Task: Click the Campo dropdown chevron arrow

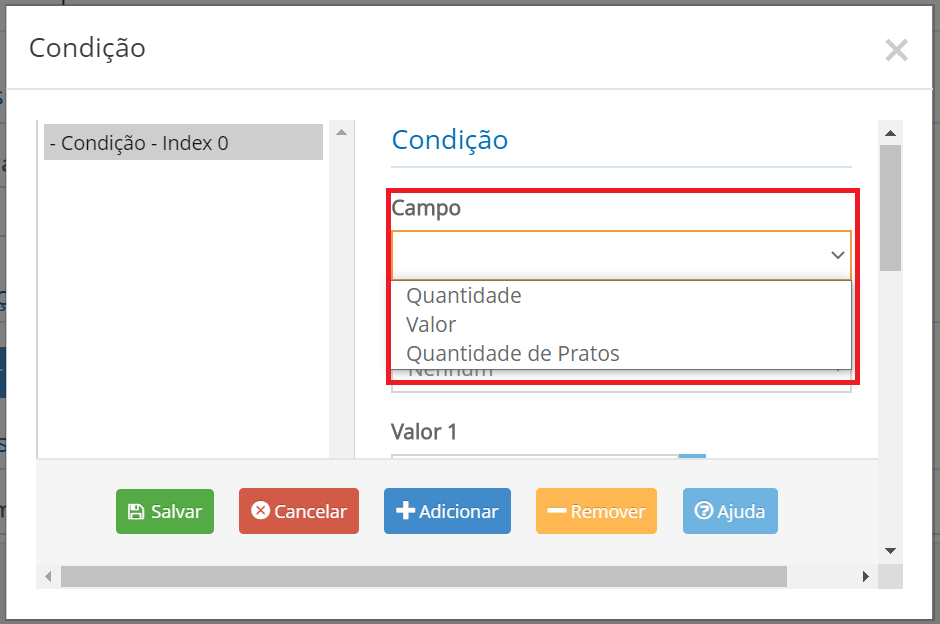Action: pyautogui.click(x=837, y=255)
